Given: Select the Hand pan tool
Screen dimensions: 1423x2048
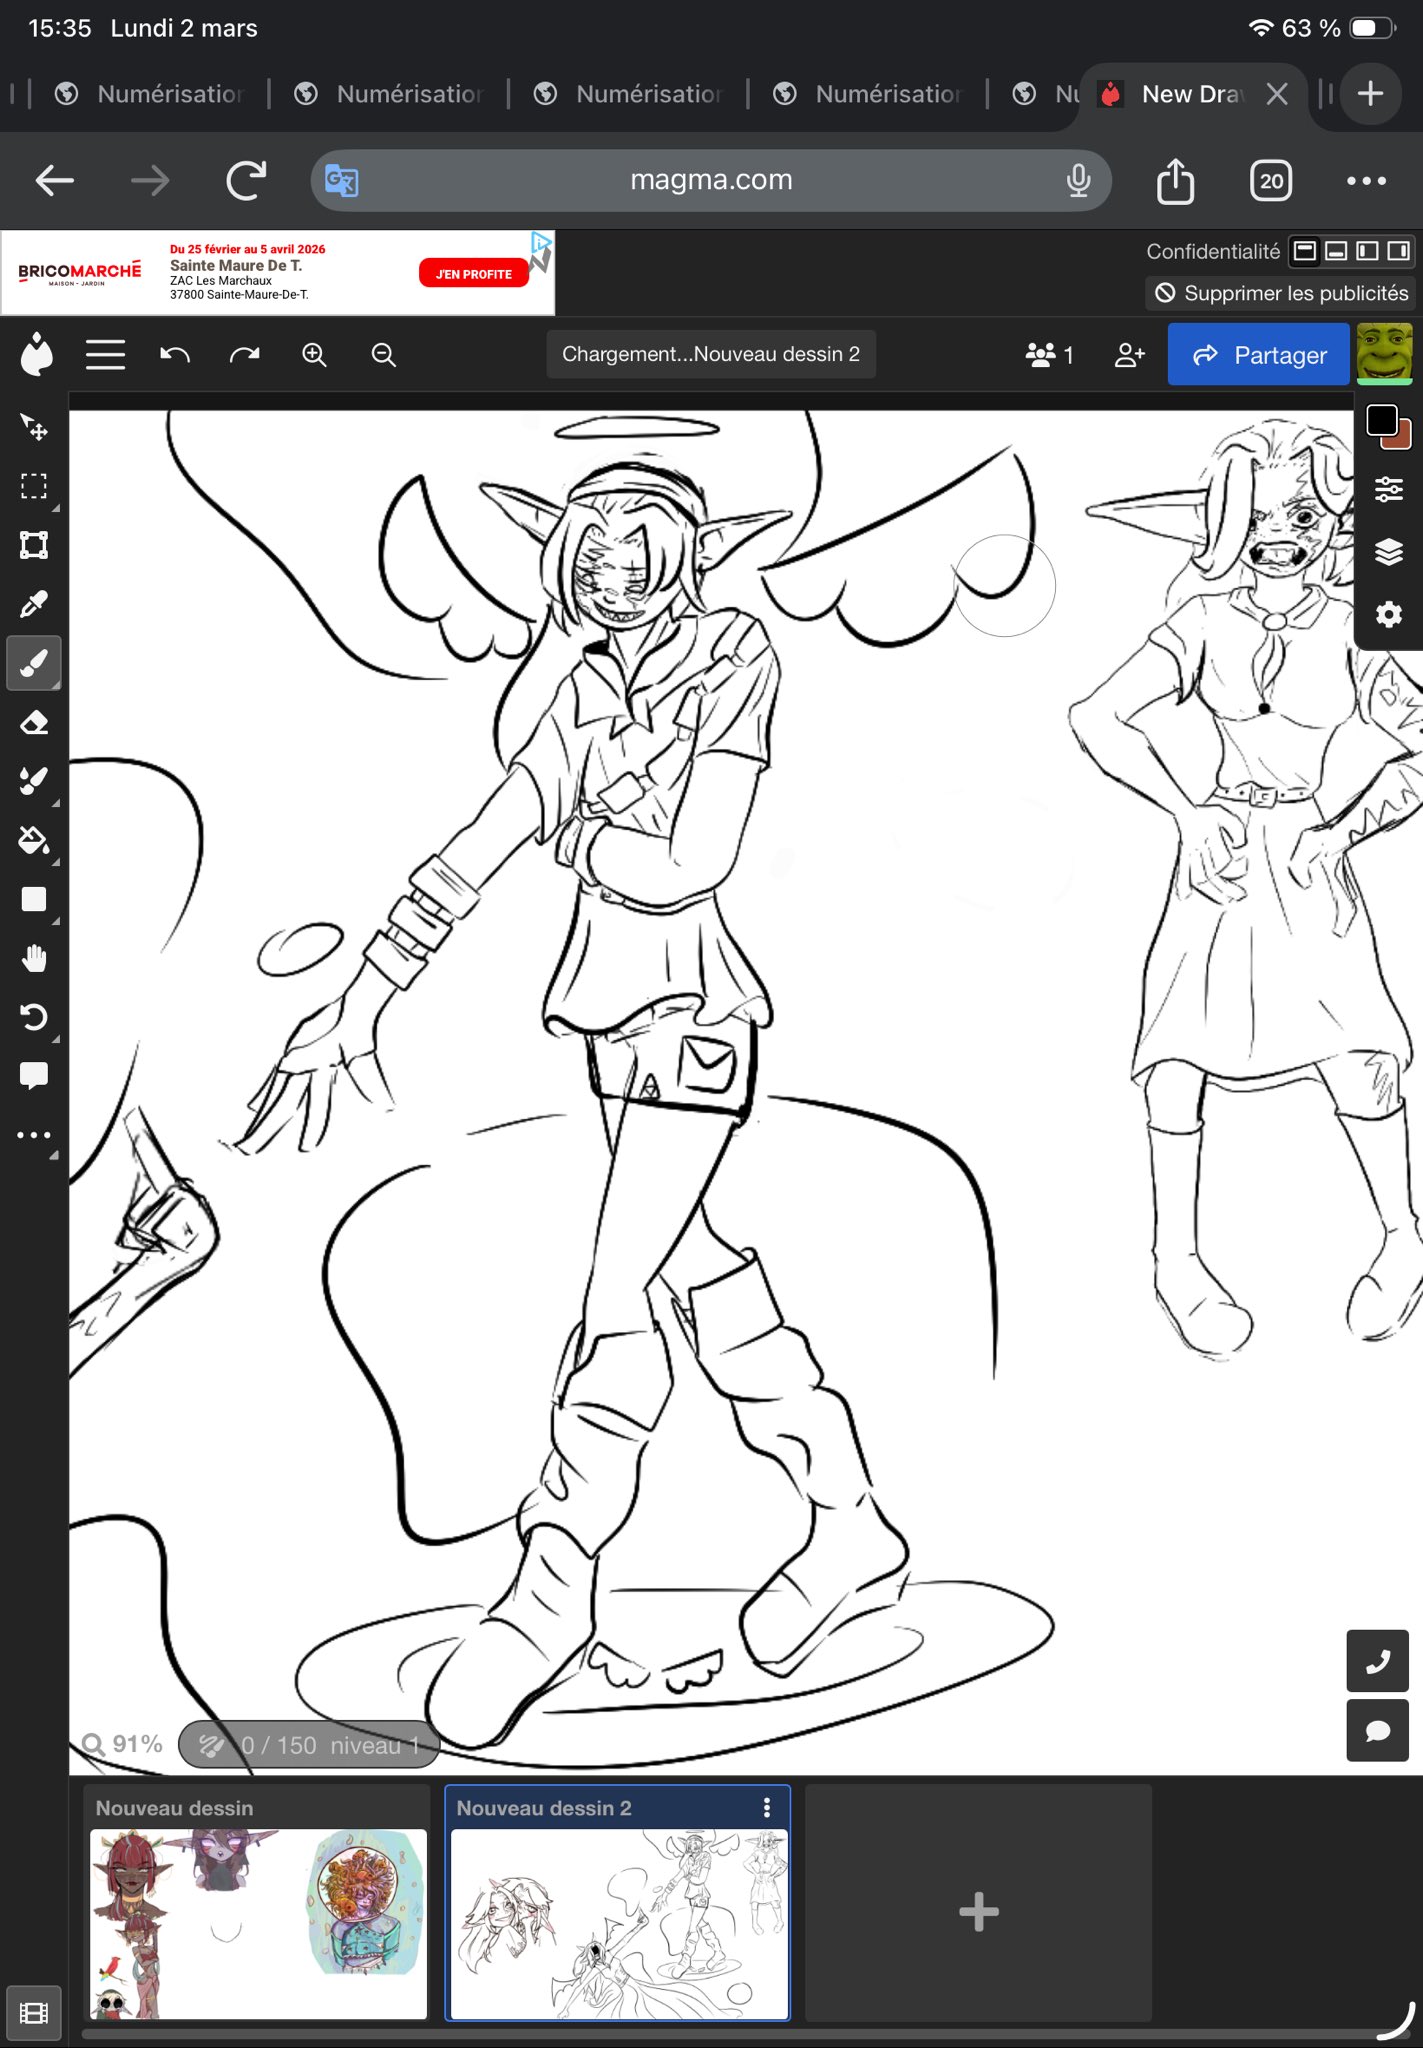Looking at the screenshot, I should coord(34,958).
